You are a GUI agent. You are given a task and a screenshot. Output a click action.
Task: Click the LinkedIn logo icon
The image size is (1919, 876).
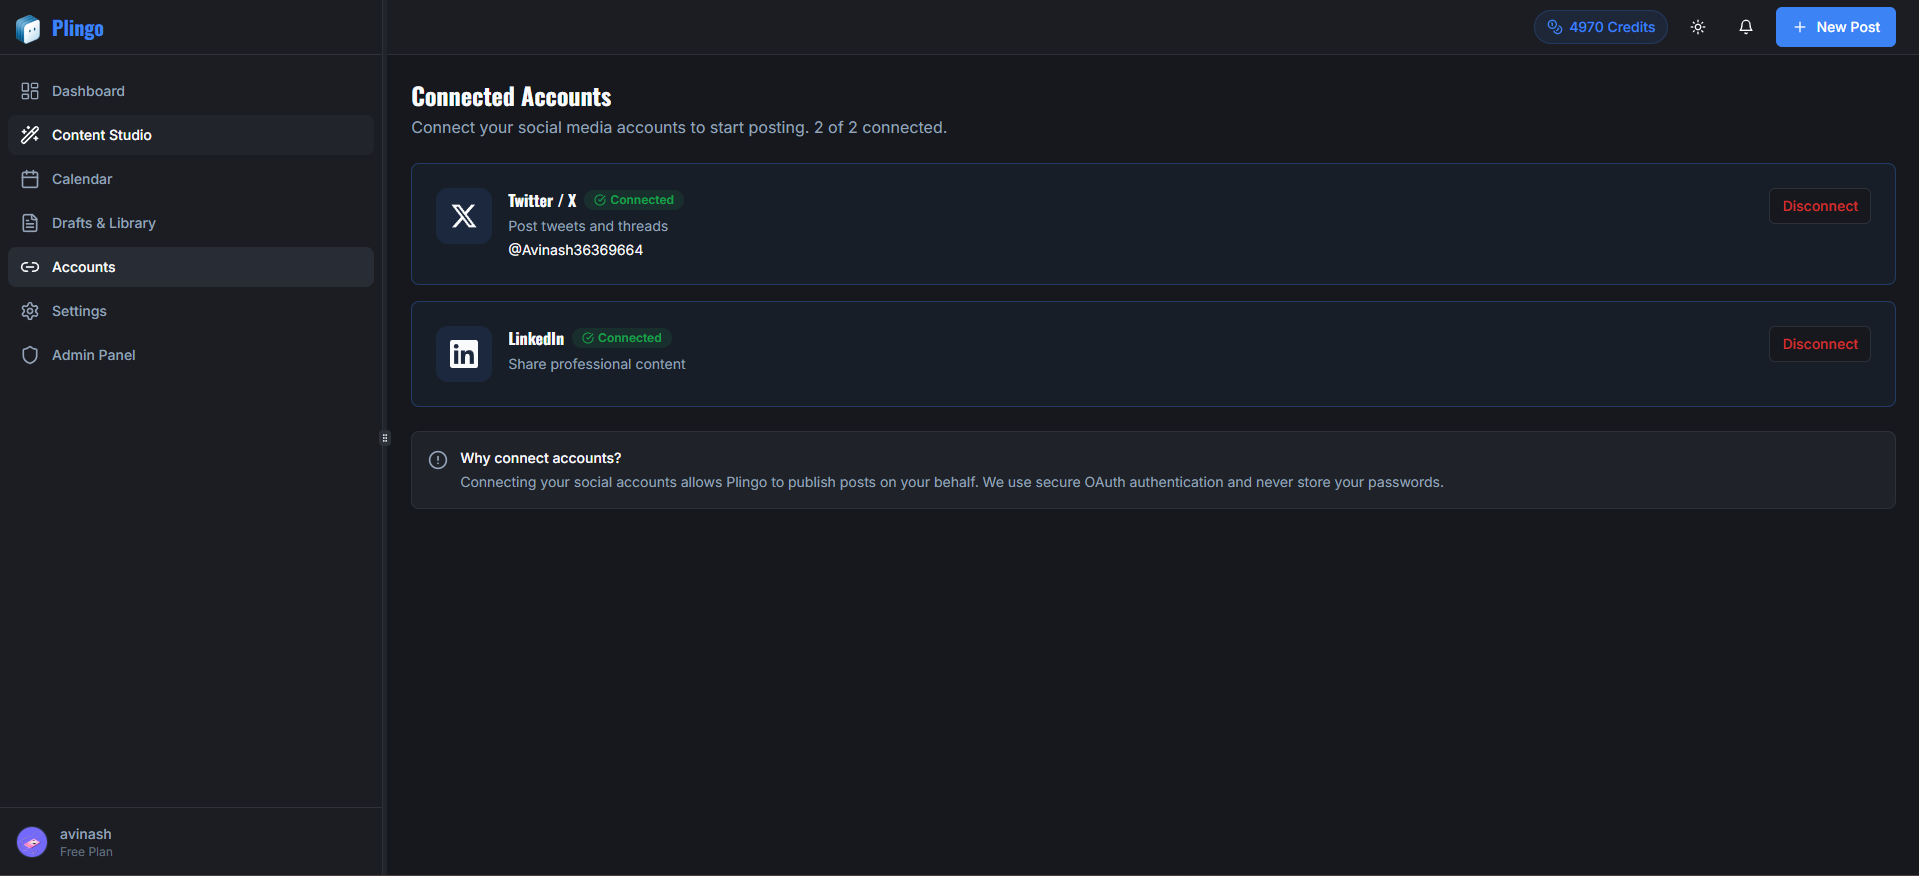464,354
